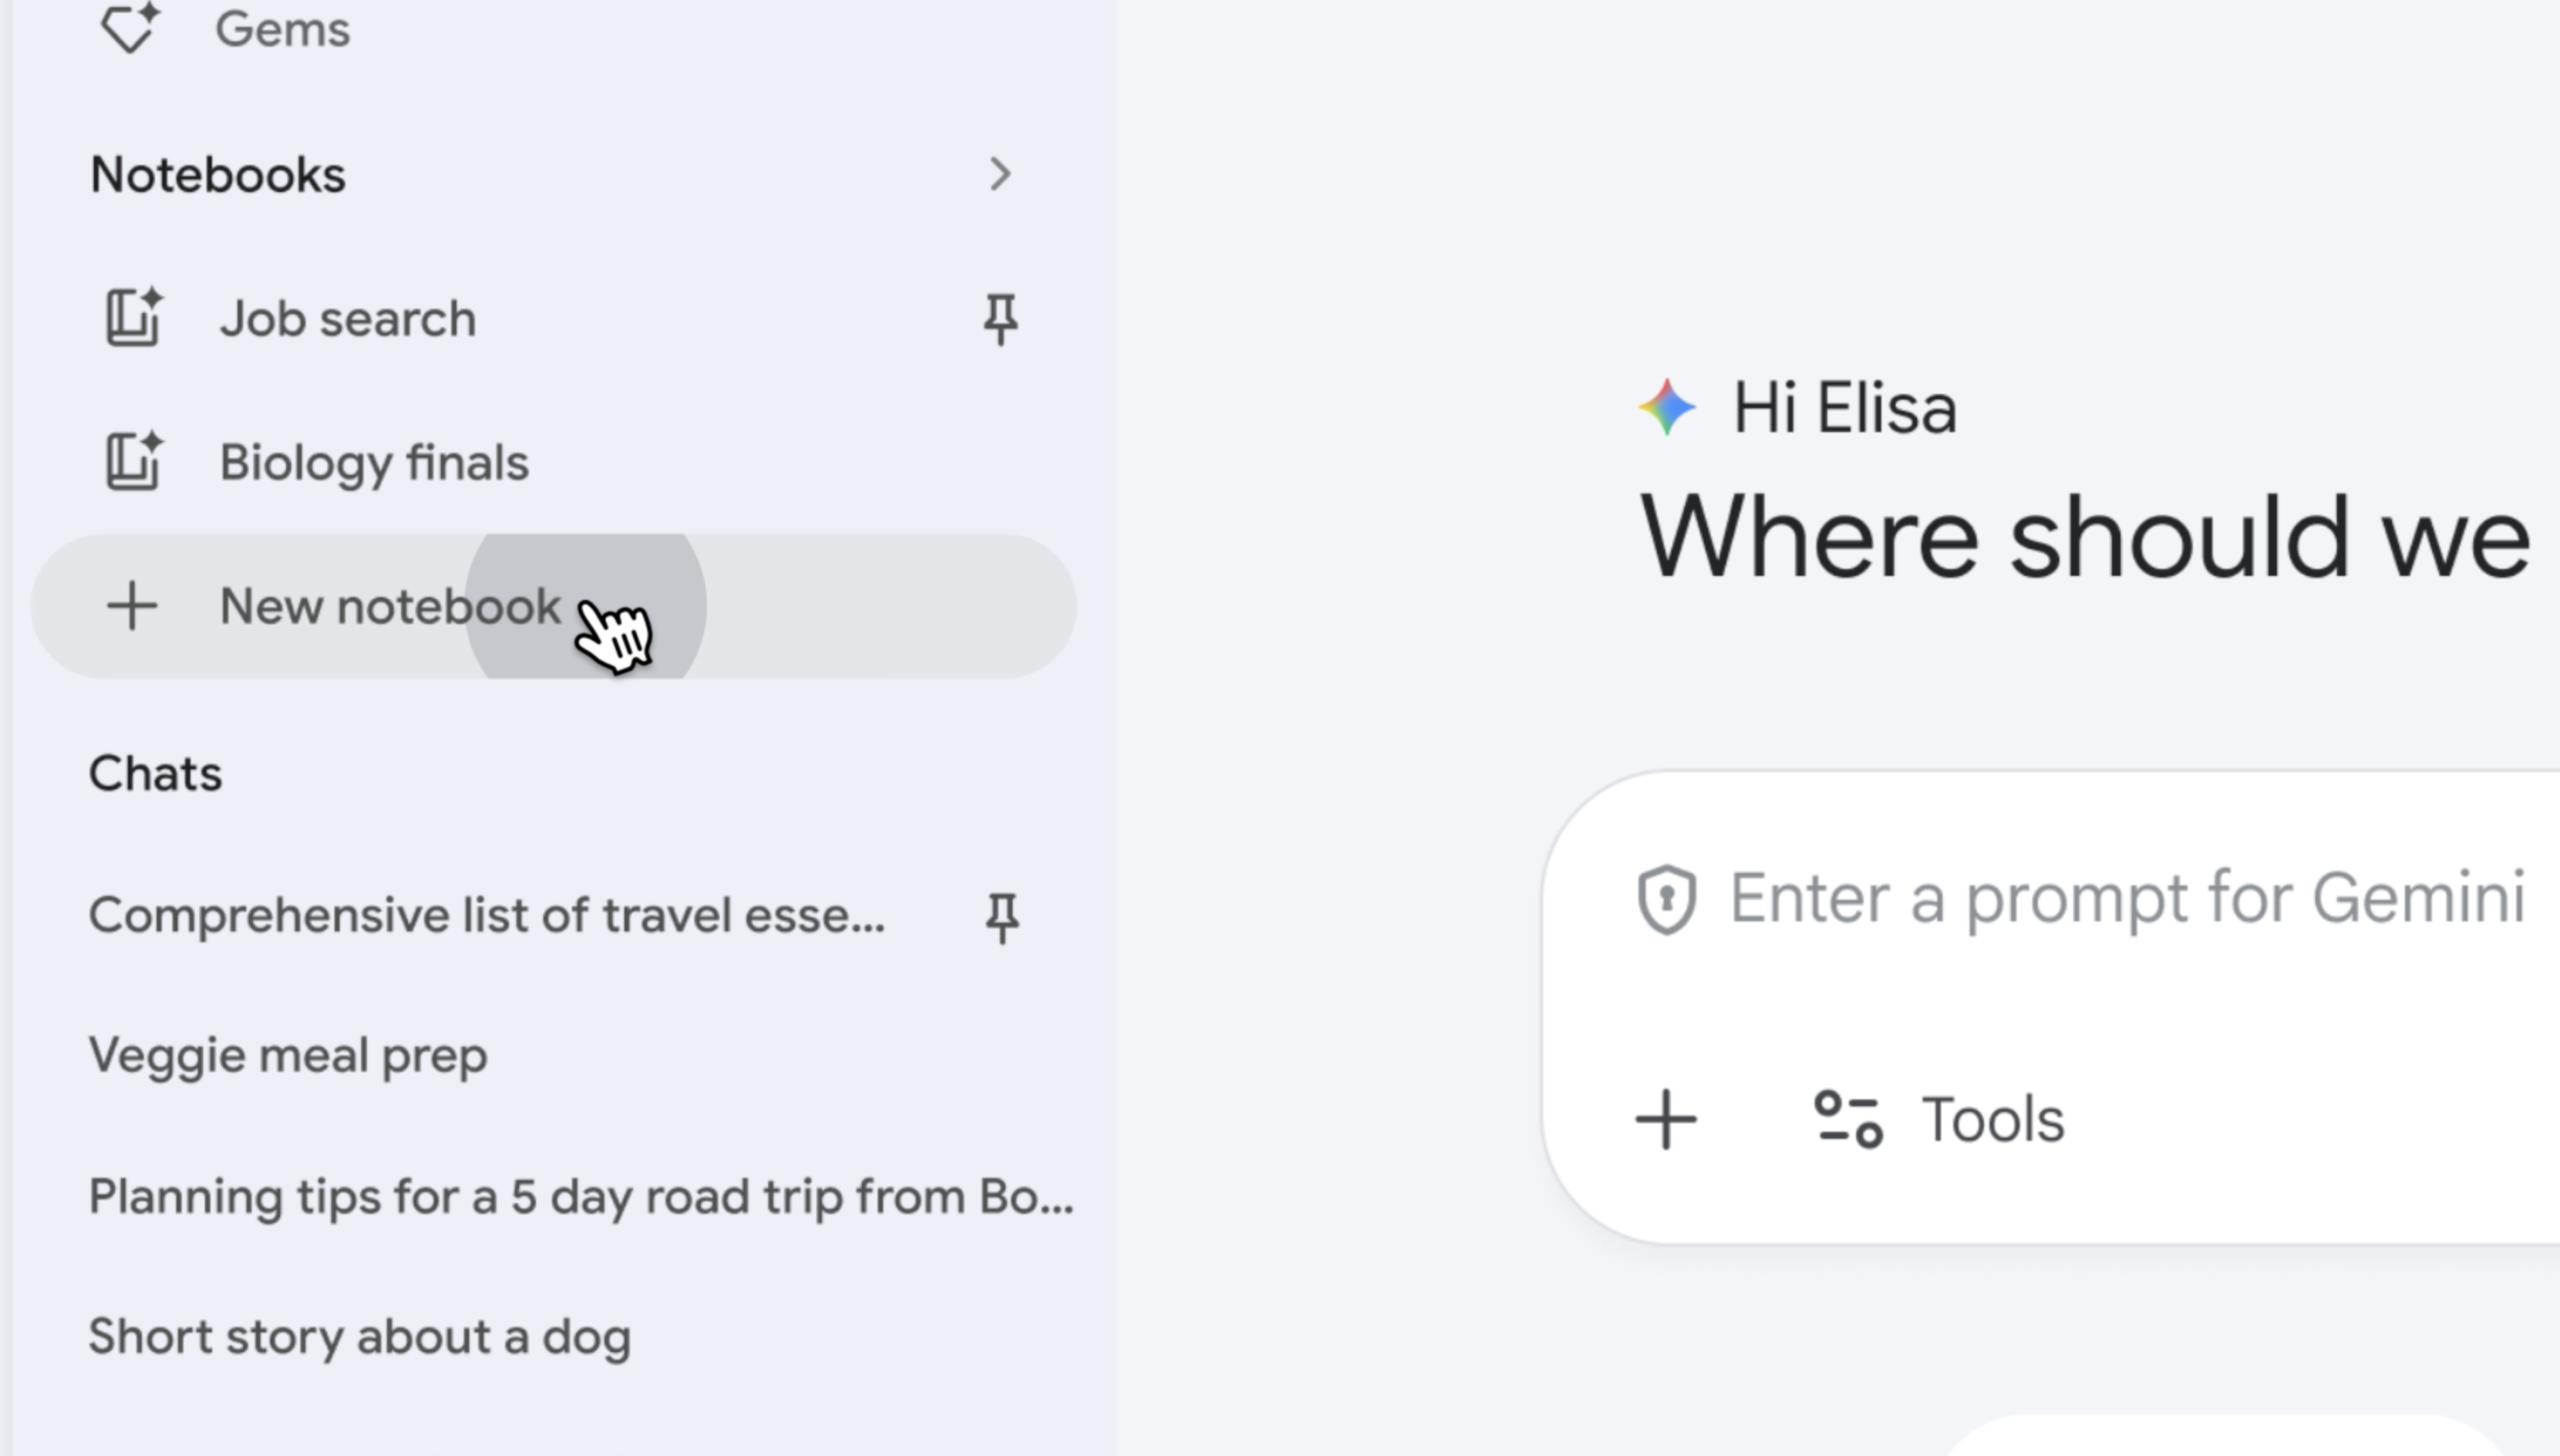Click the Chats section heading

(156, 773)
